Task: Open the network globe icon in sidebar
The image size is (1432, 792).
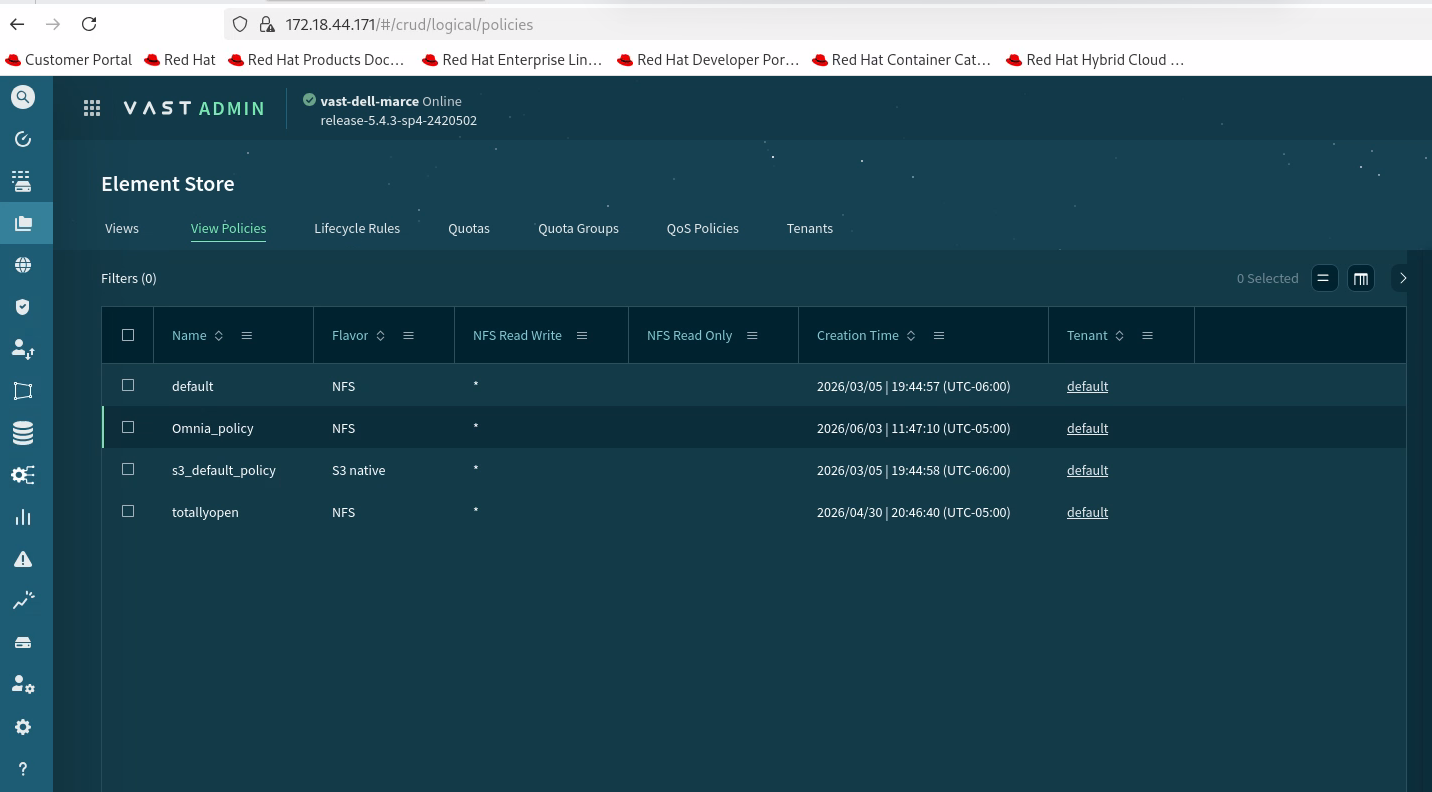Action: pos(23,265)
